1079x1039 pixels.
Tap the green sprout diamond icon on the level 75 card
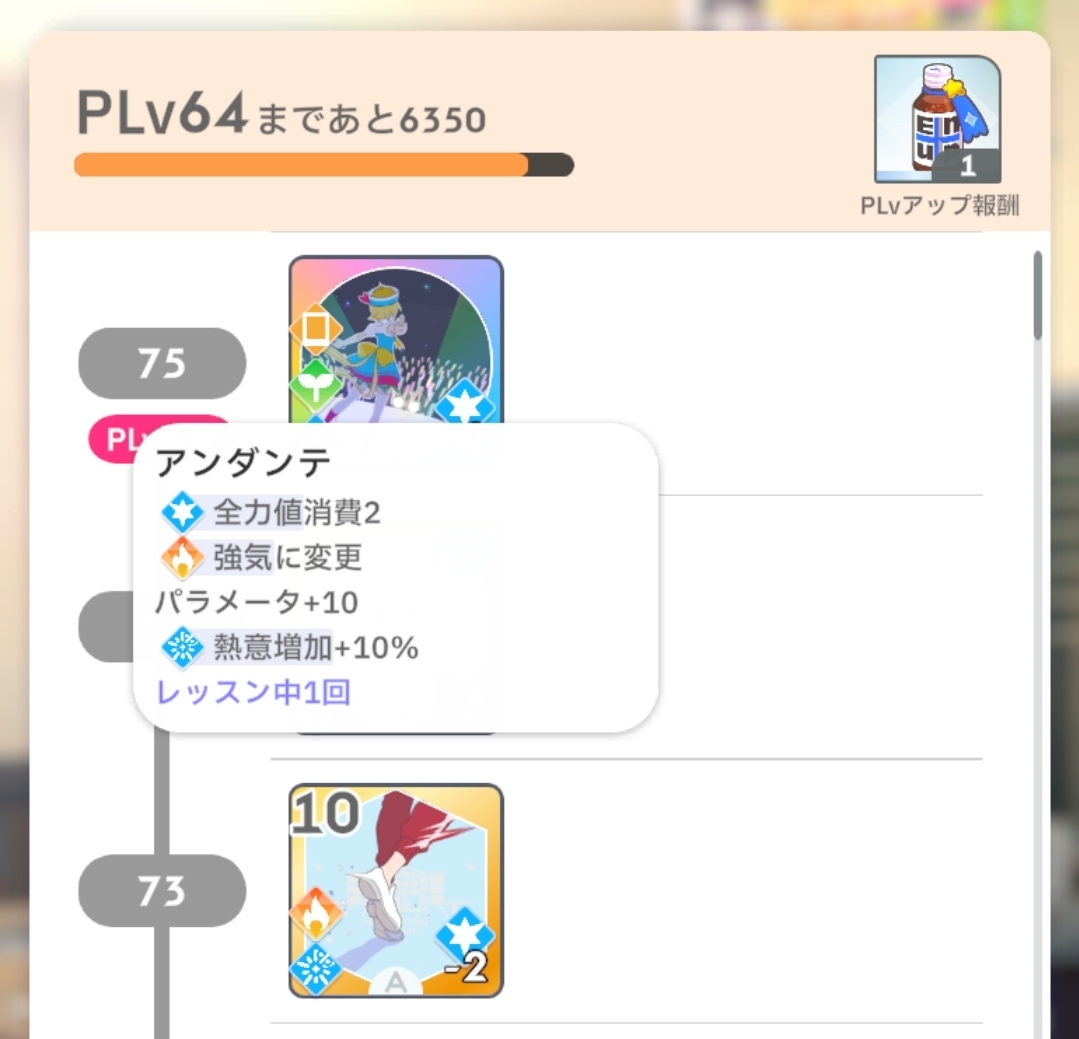point(315,385)
